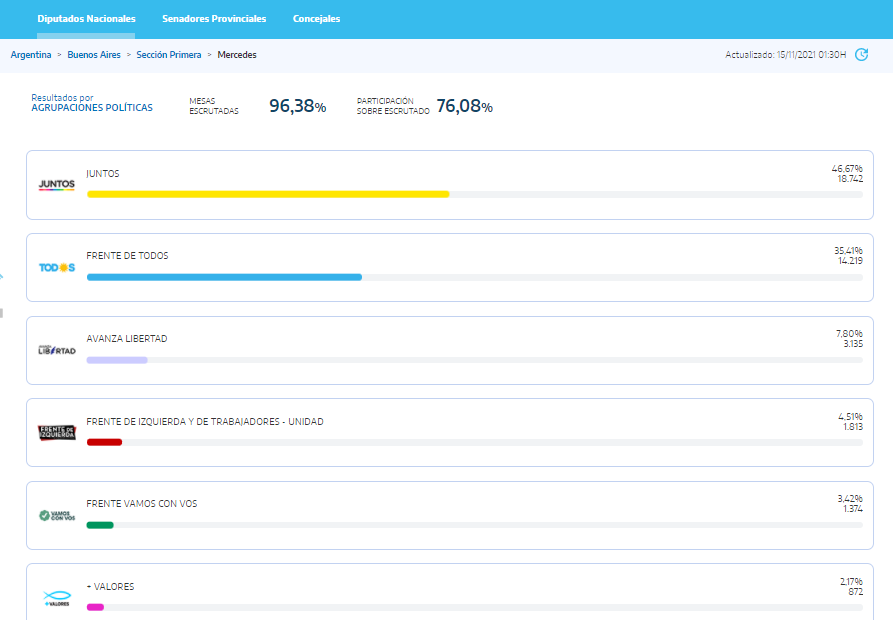This screenshot has height=620, width=893.
Task: Click the + Valores fish logo
Action: click(56, 597)
